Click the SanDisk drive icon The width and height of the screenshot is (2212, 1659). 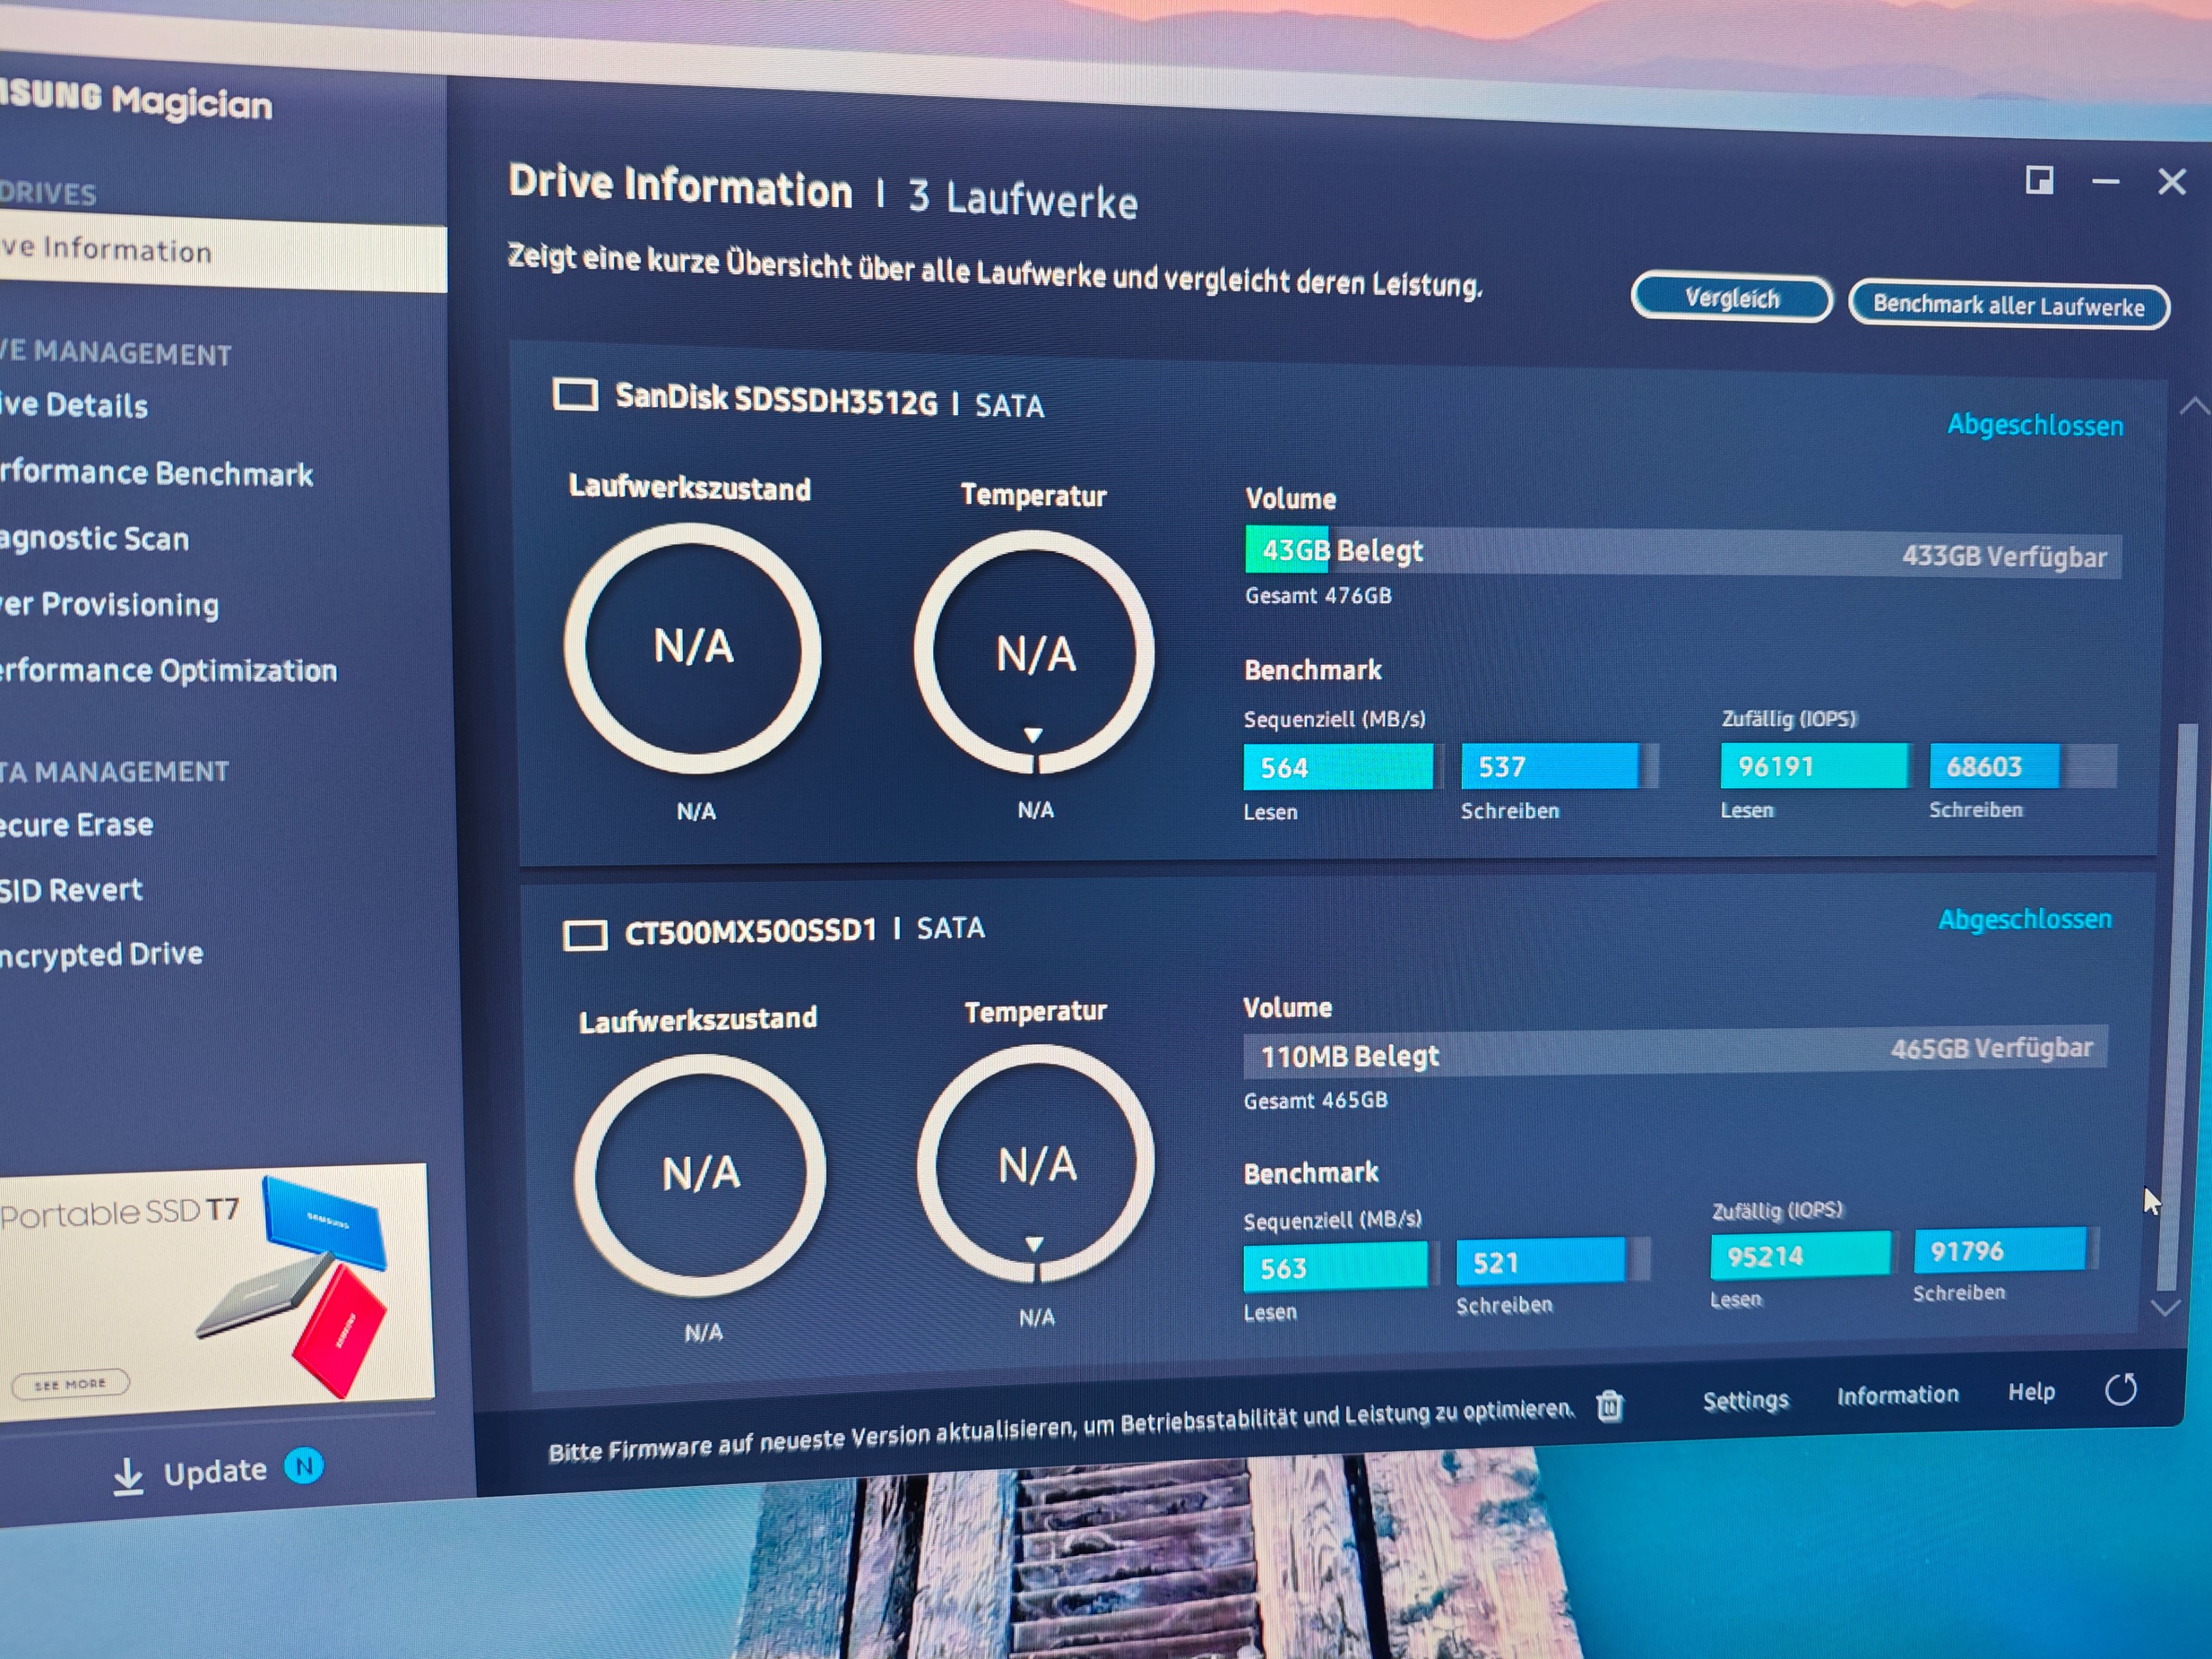pos(575,395)
